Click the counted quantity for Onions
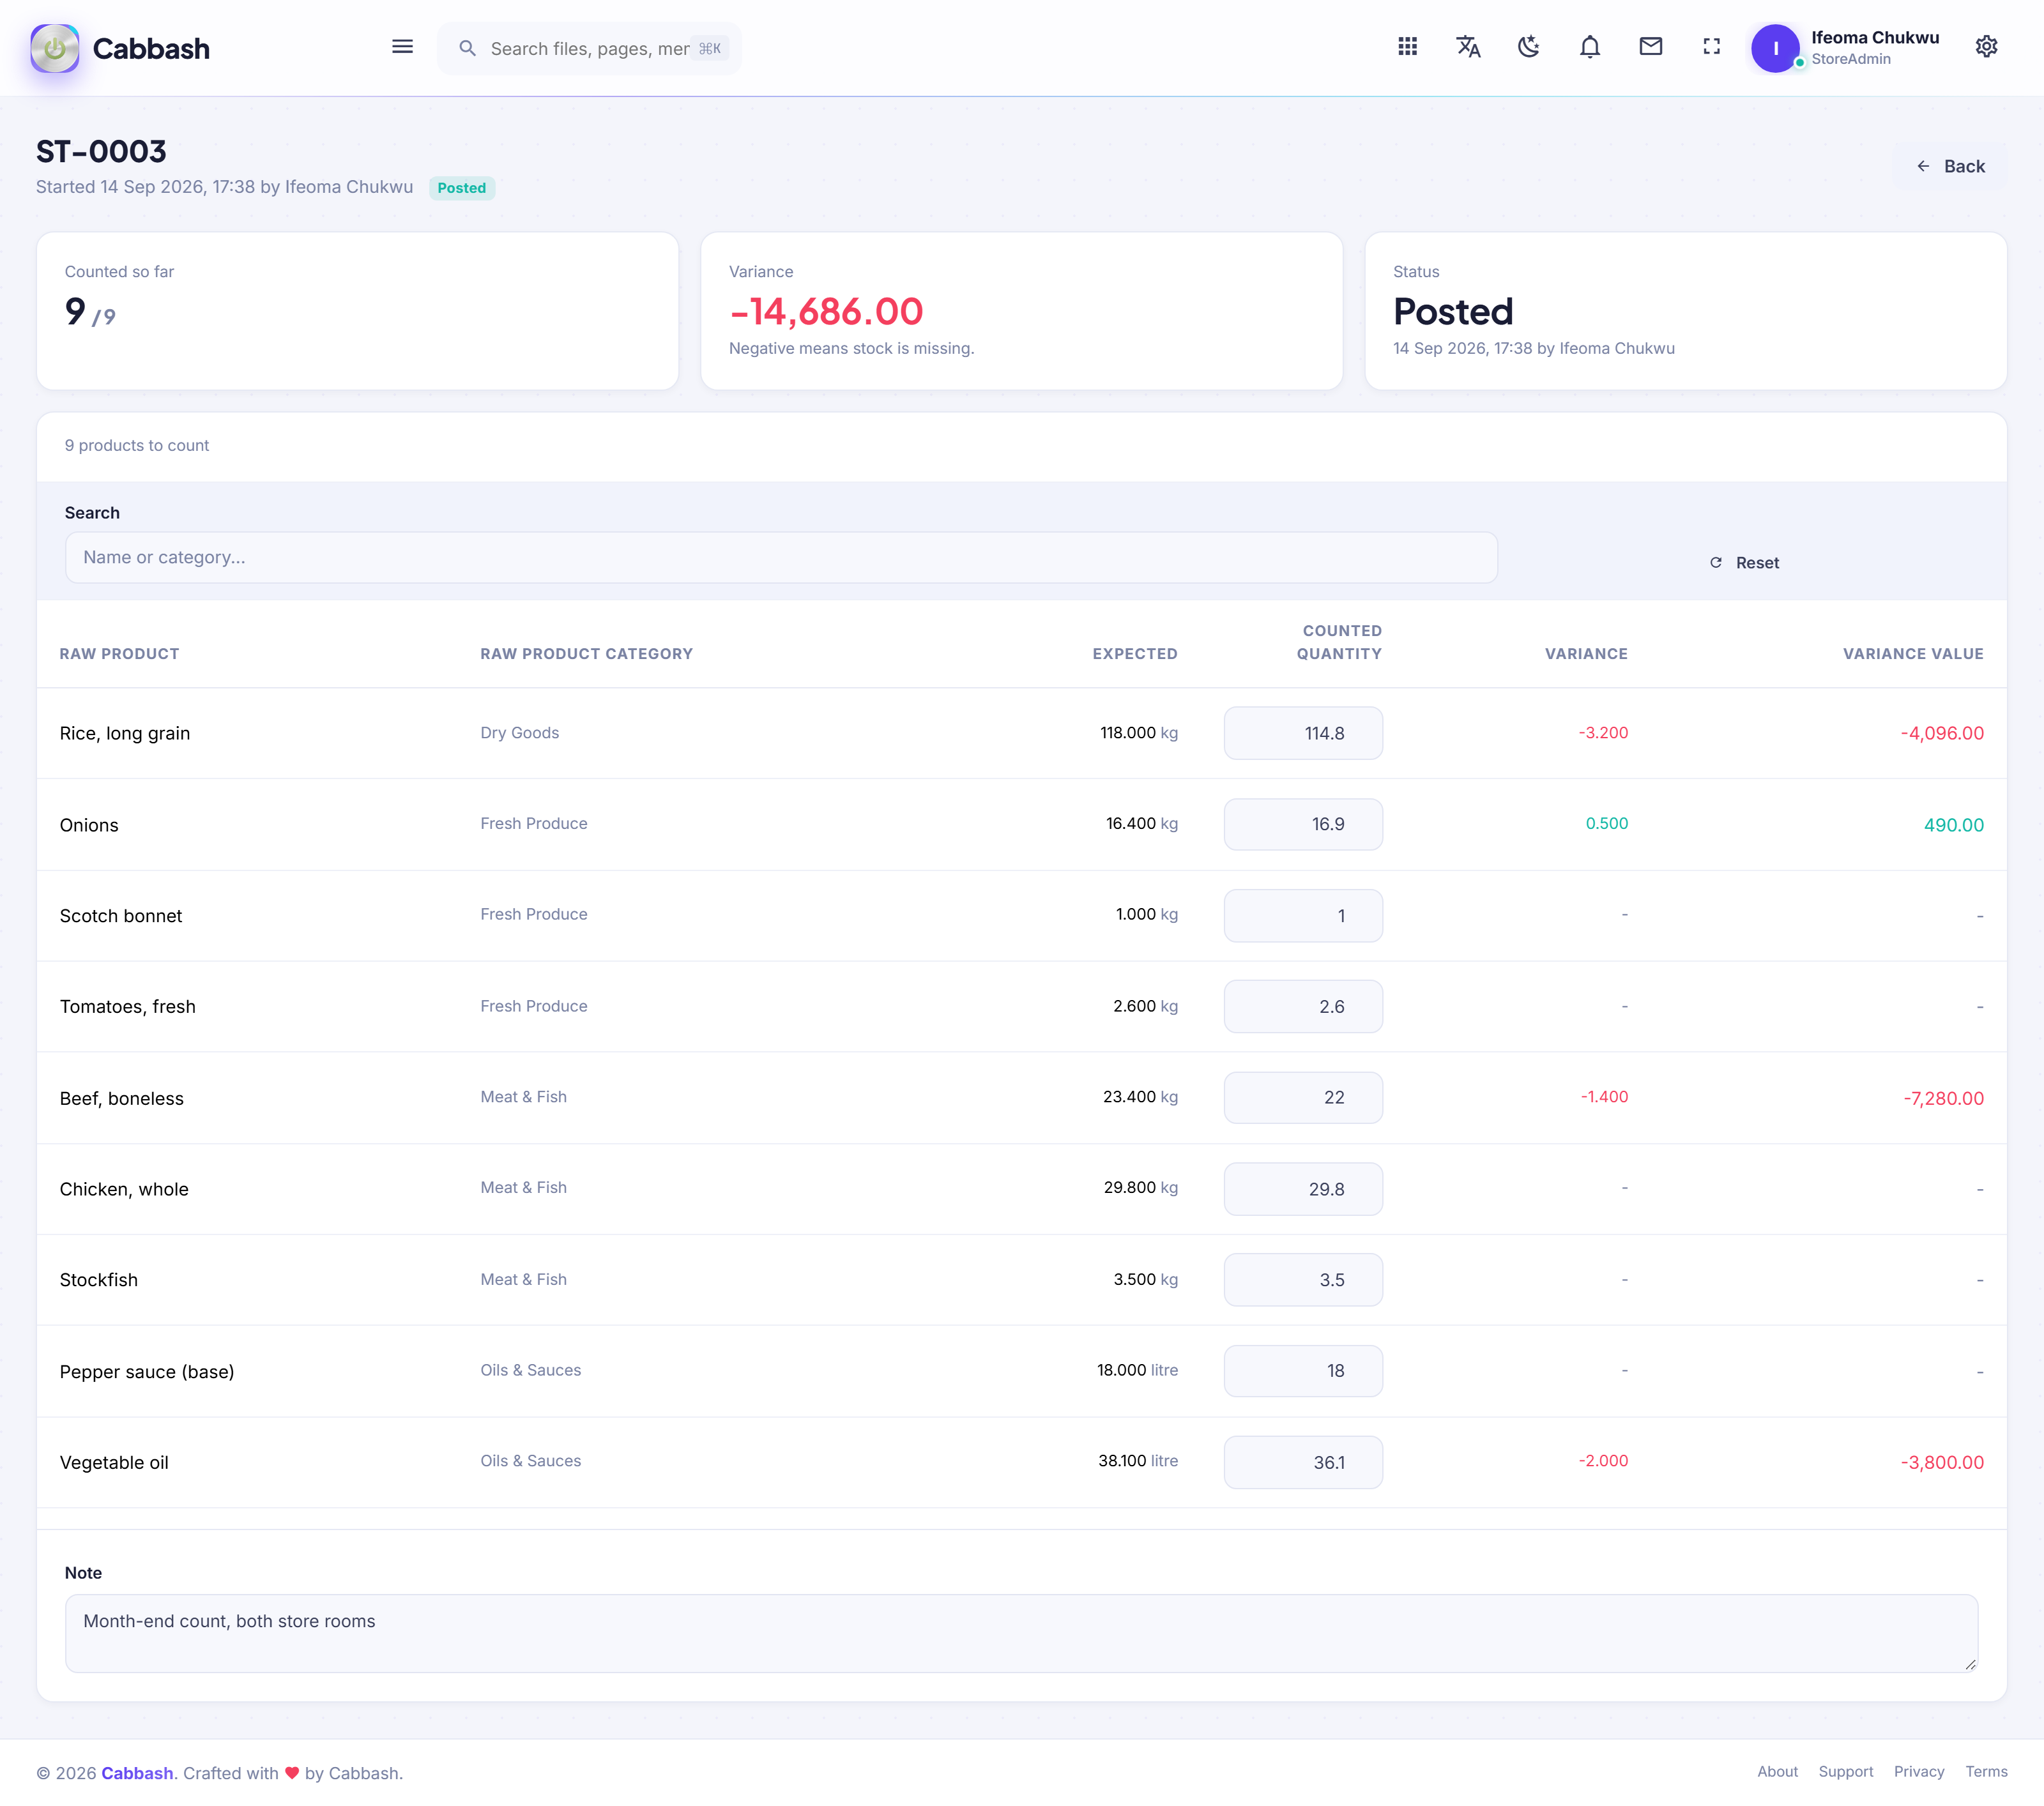This screenshot has width=2044, height=1806. (1303, 824)
